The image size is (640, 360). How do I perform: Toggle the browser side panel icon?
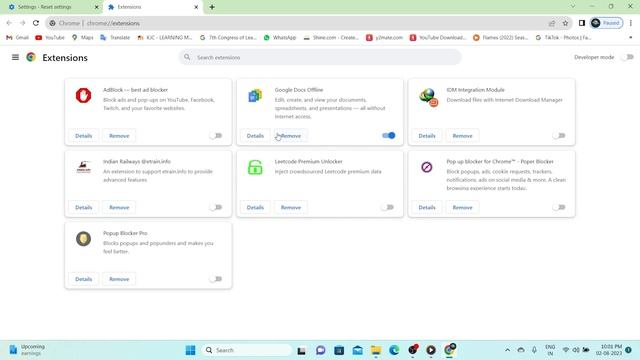(x=582, y=23)
